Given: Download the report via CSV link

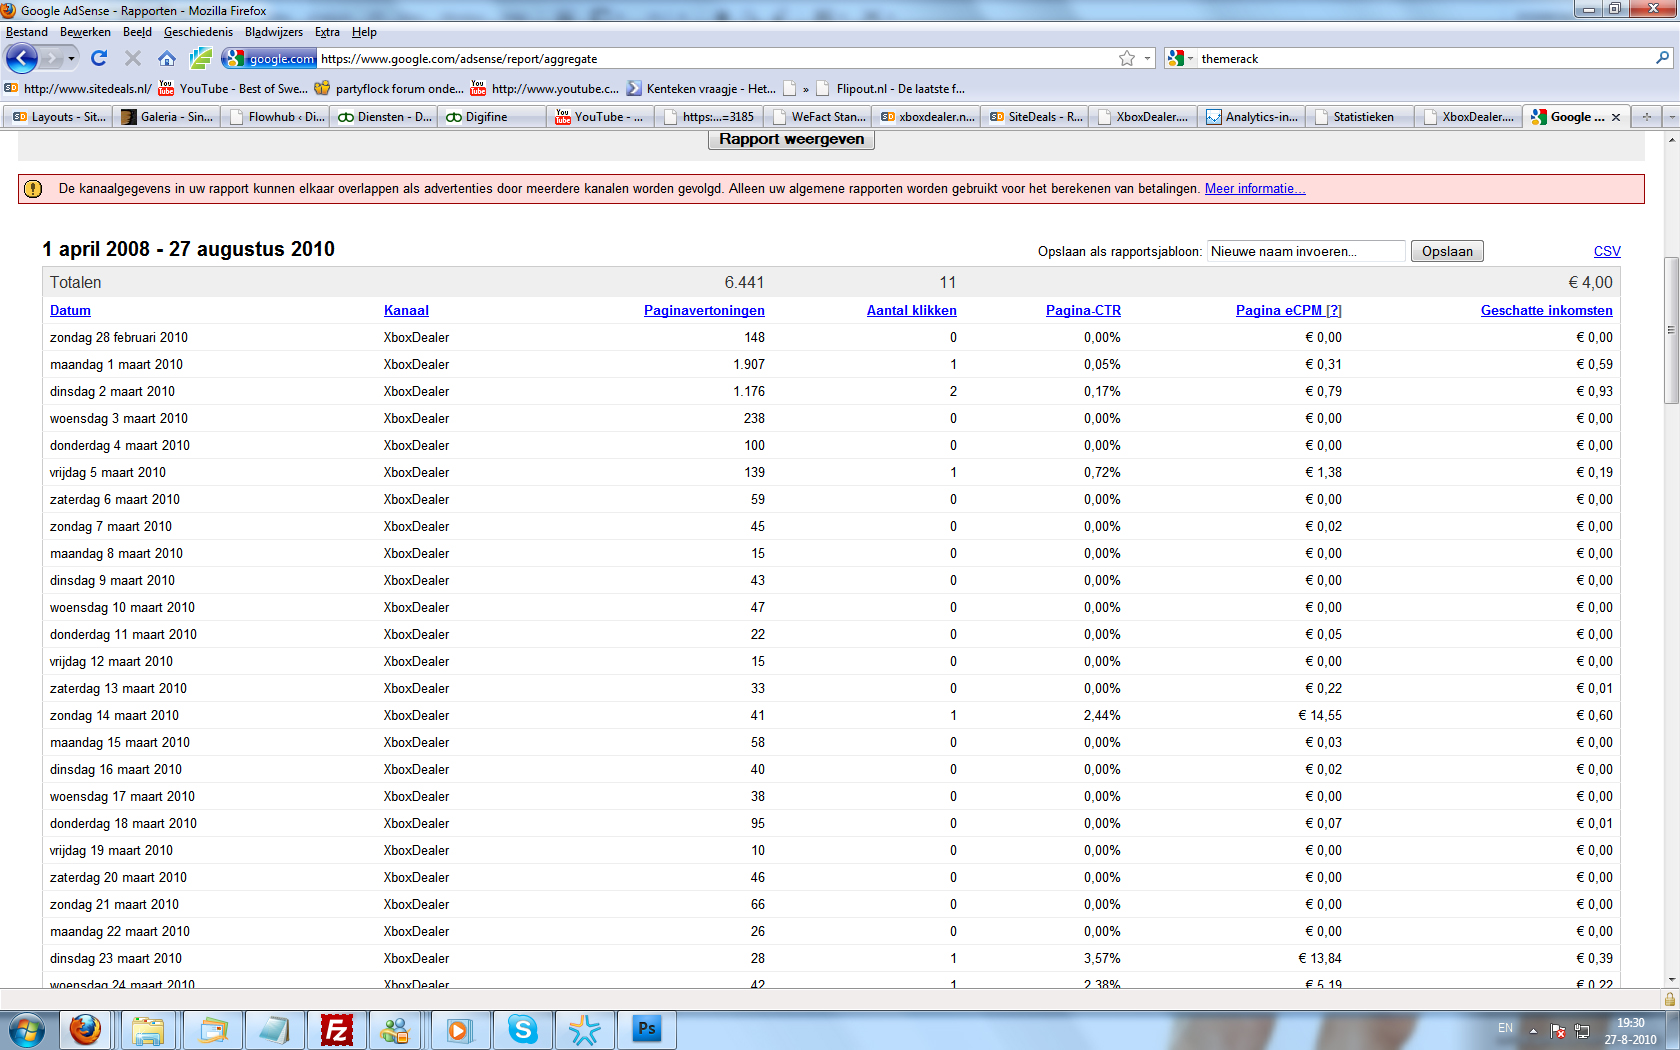Looking at the screenshot, I should 1607,251.
